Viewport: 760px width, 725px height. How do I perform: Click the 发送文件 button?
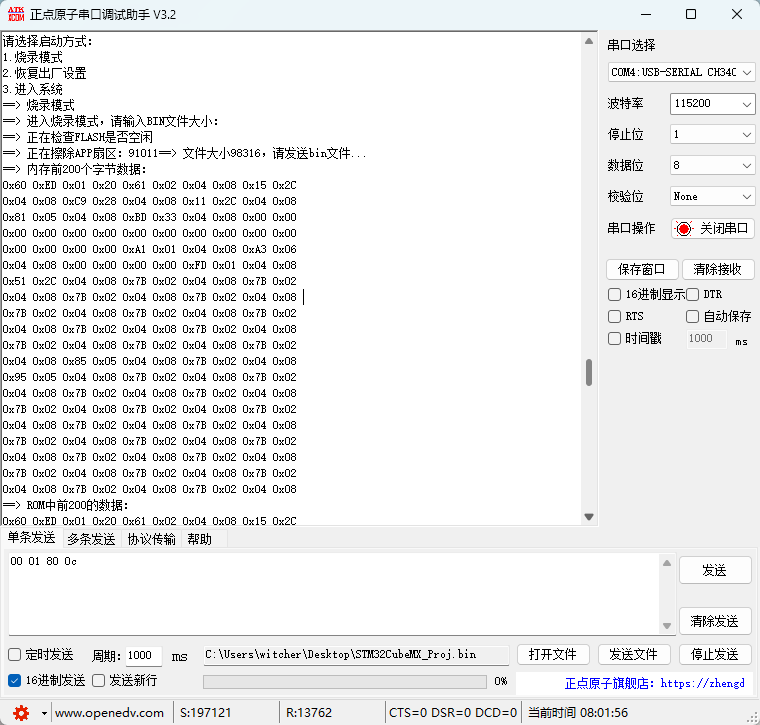tap(634, 655)
